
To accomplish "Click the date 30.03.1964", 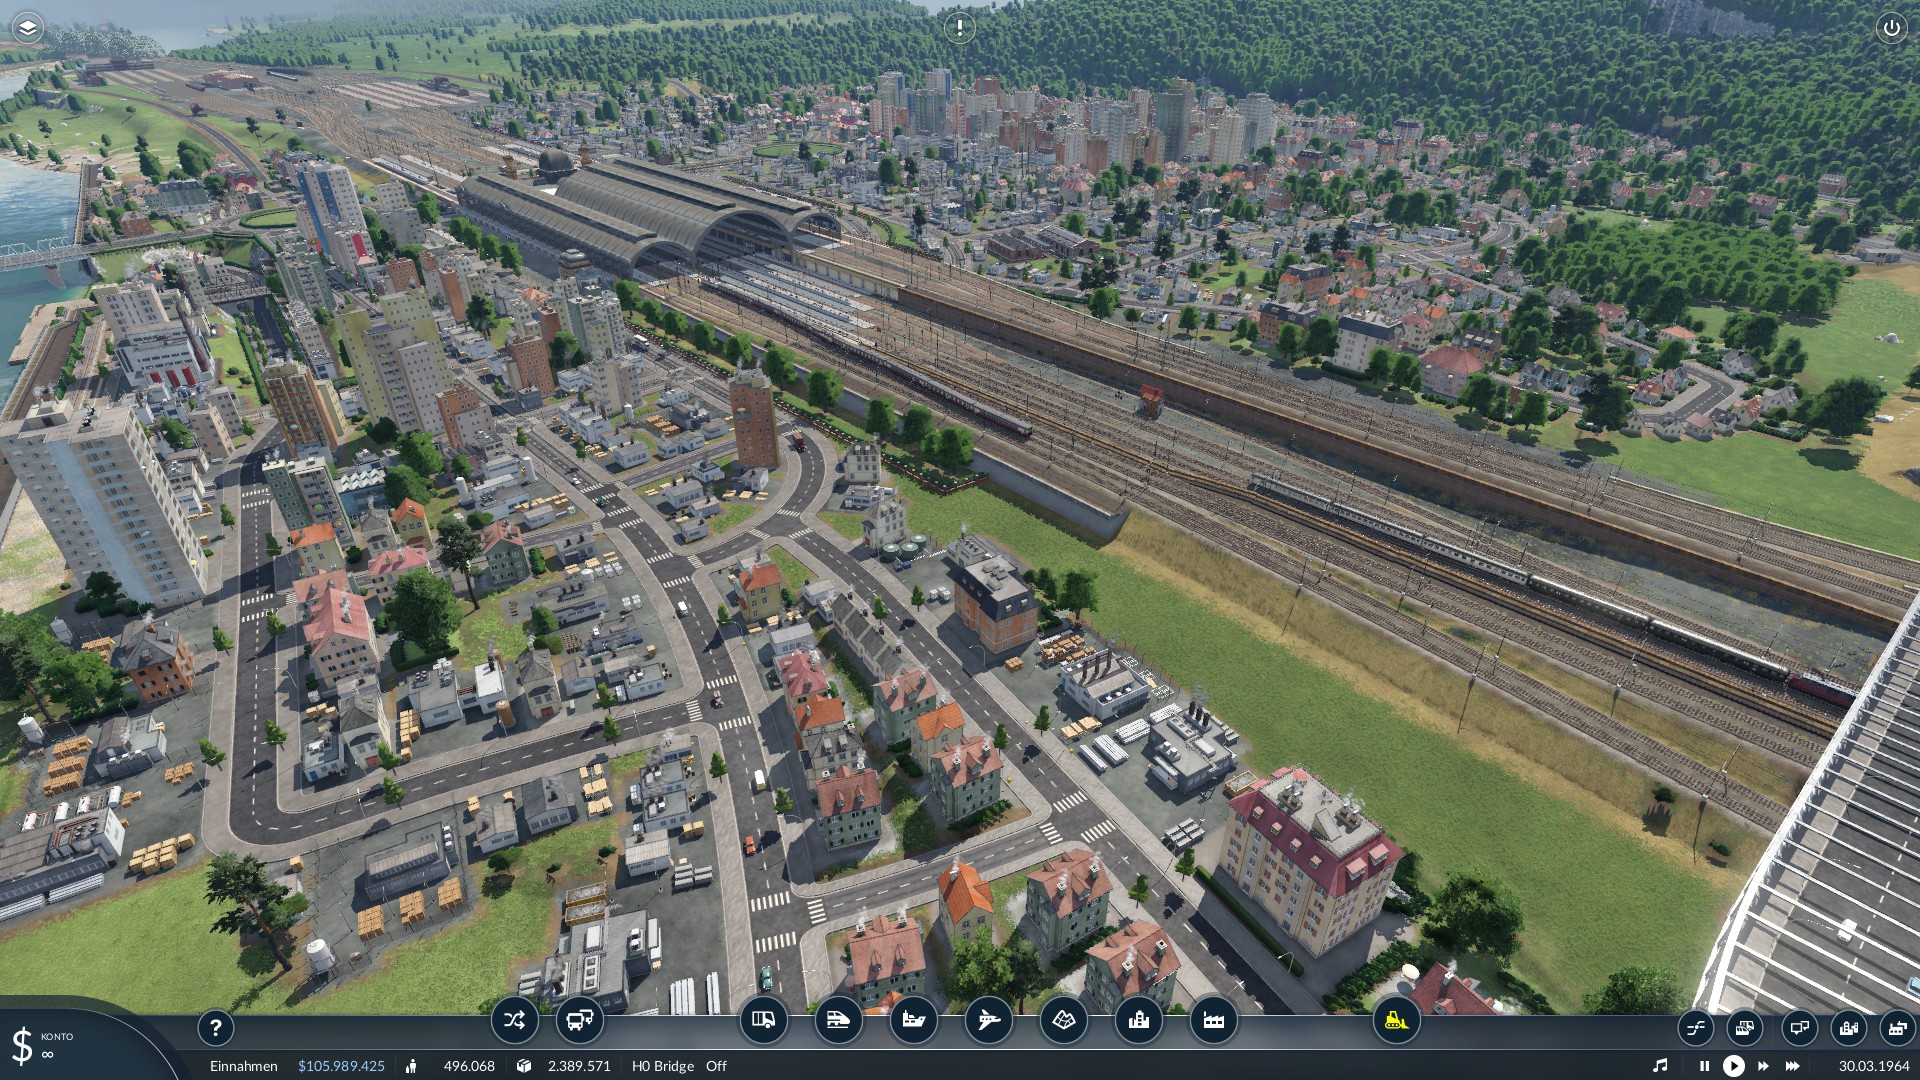I will [x=1874, y=1066].
